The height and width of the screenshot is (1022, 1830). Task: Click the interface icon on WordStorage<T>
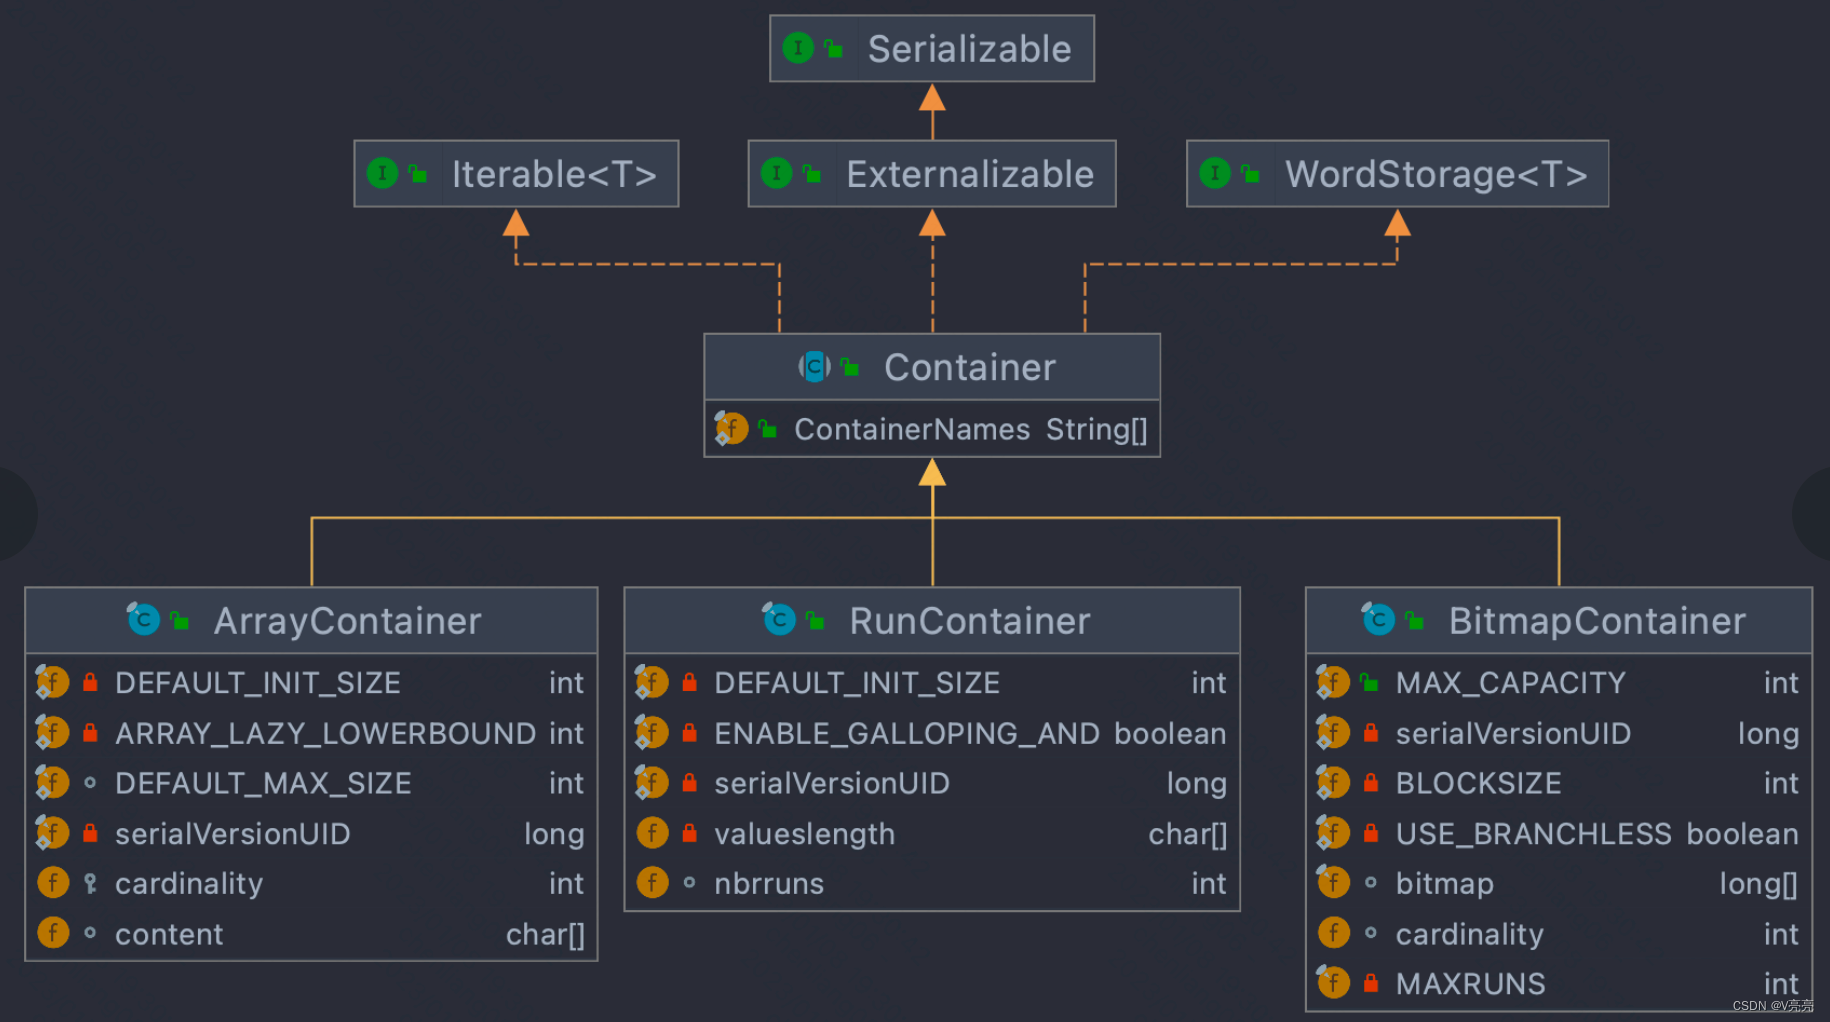tap(1214, 173)
